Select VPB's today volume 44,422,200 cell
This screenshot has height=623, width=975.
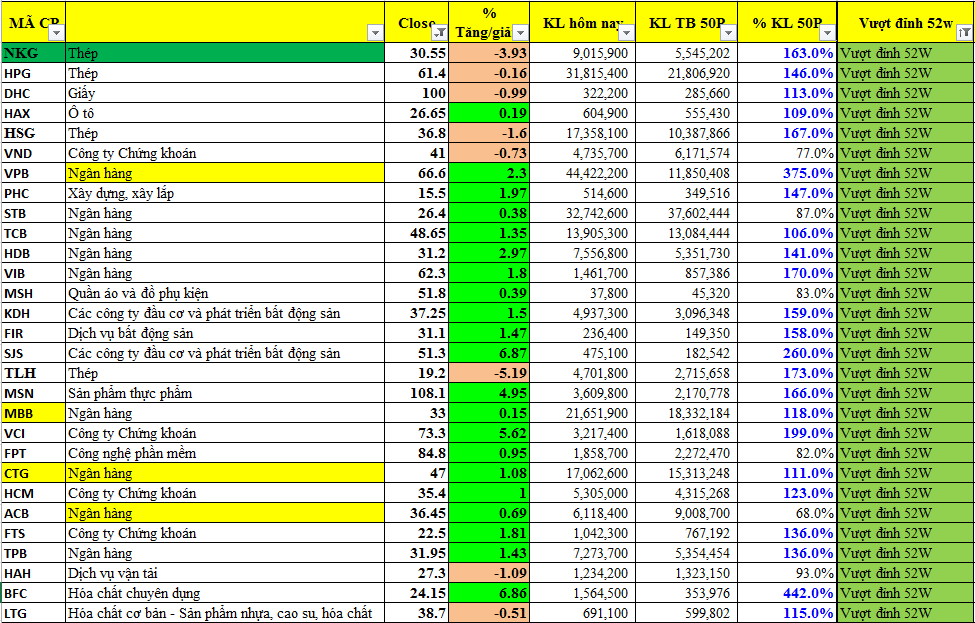[x=582, y=173]
